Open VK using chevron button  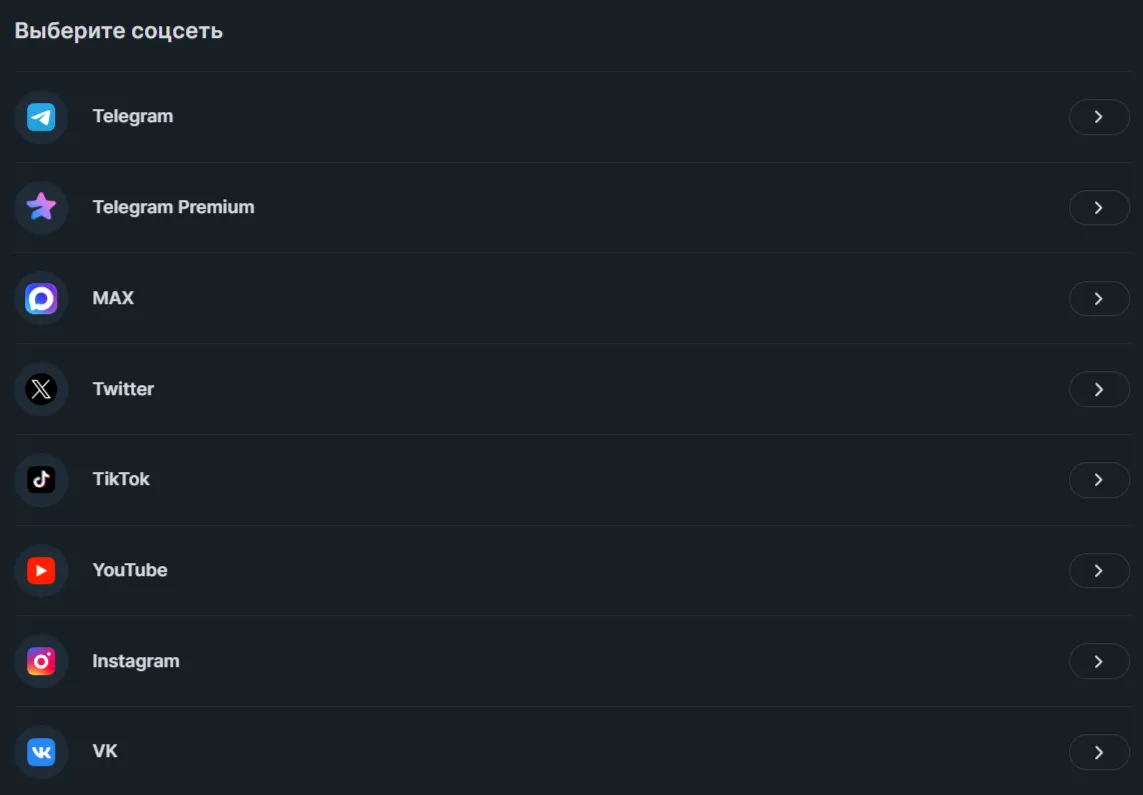point(1099,752)
